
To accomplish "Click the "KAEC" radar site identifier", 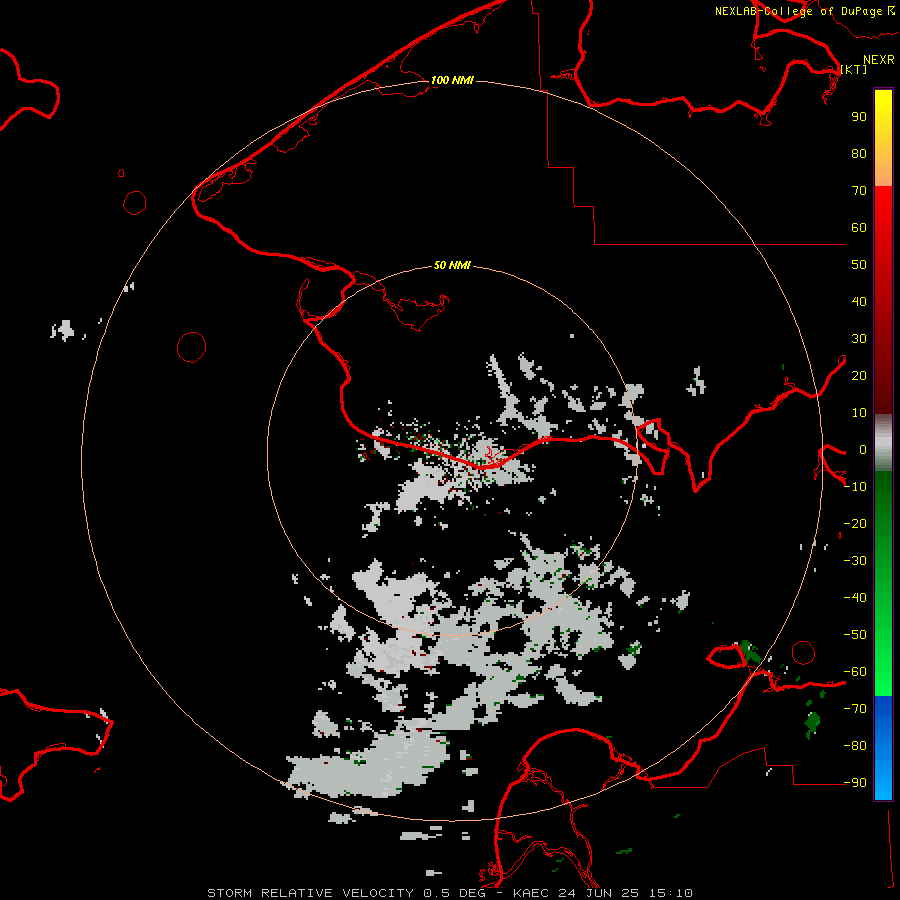I will click(531, 893).
